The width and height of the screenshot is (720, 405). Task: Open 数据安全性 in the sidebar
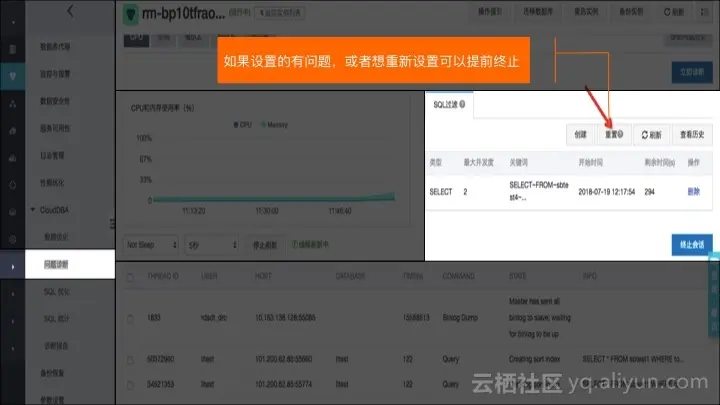point(55,101)
